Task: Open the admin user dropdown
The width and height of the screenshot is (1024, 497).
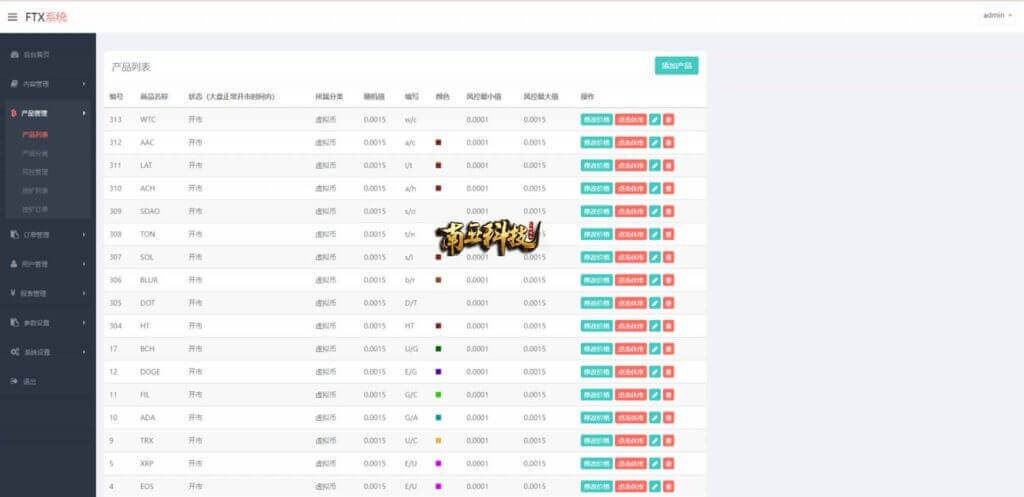Action: (996, 15)
